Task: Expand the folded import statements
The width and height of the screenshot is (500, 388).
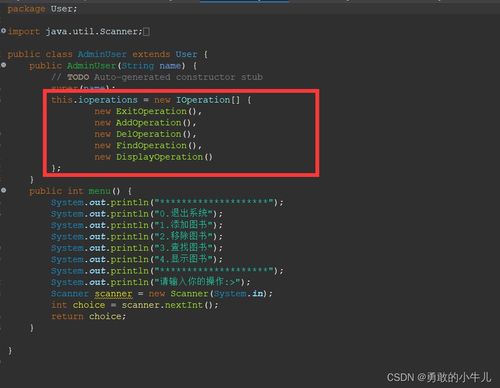Action: [3, 31]
